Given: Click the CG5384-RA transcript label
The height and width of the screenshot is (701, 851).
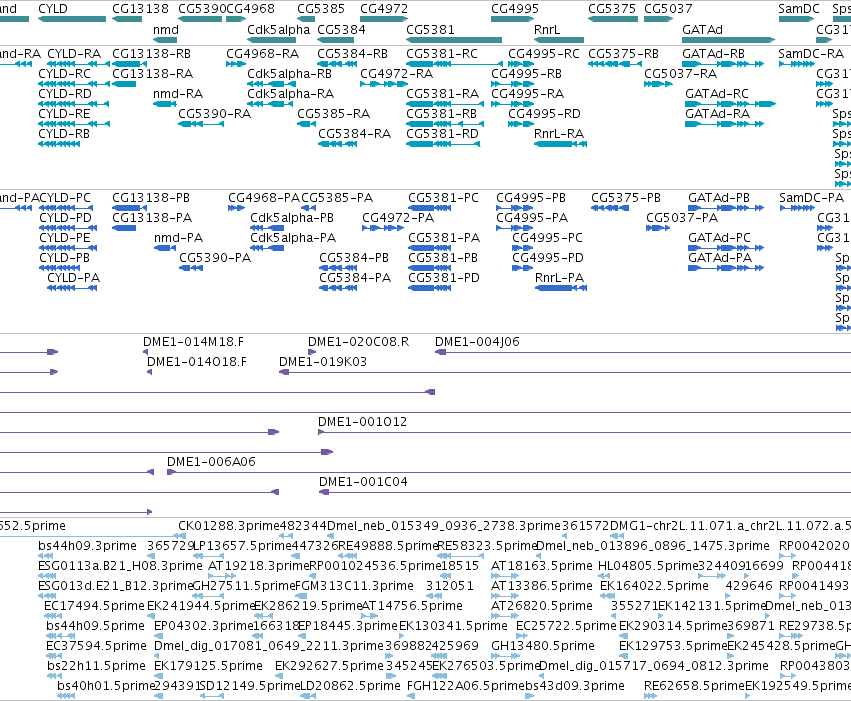Looking at the screenshot, I should pos(354,134).
